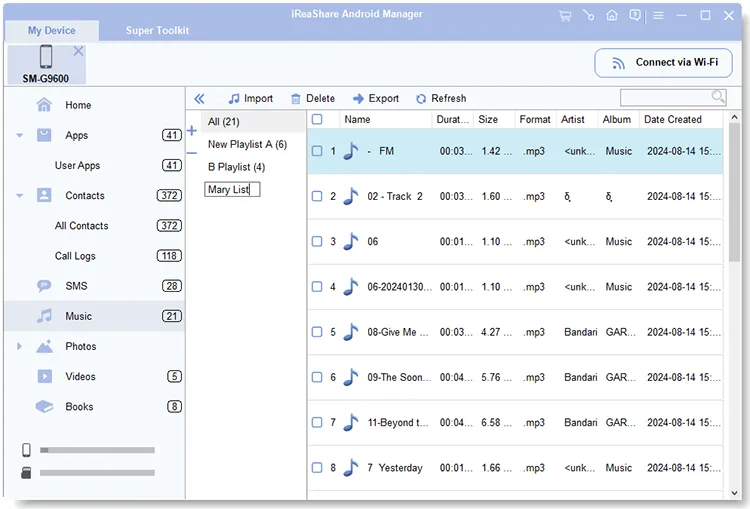Image resolution: width=750 pixels, height=509 pixels.
Task: Open the feedback help icon in title bar
Action: click(x=635, y=16)
